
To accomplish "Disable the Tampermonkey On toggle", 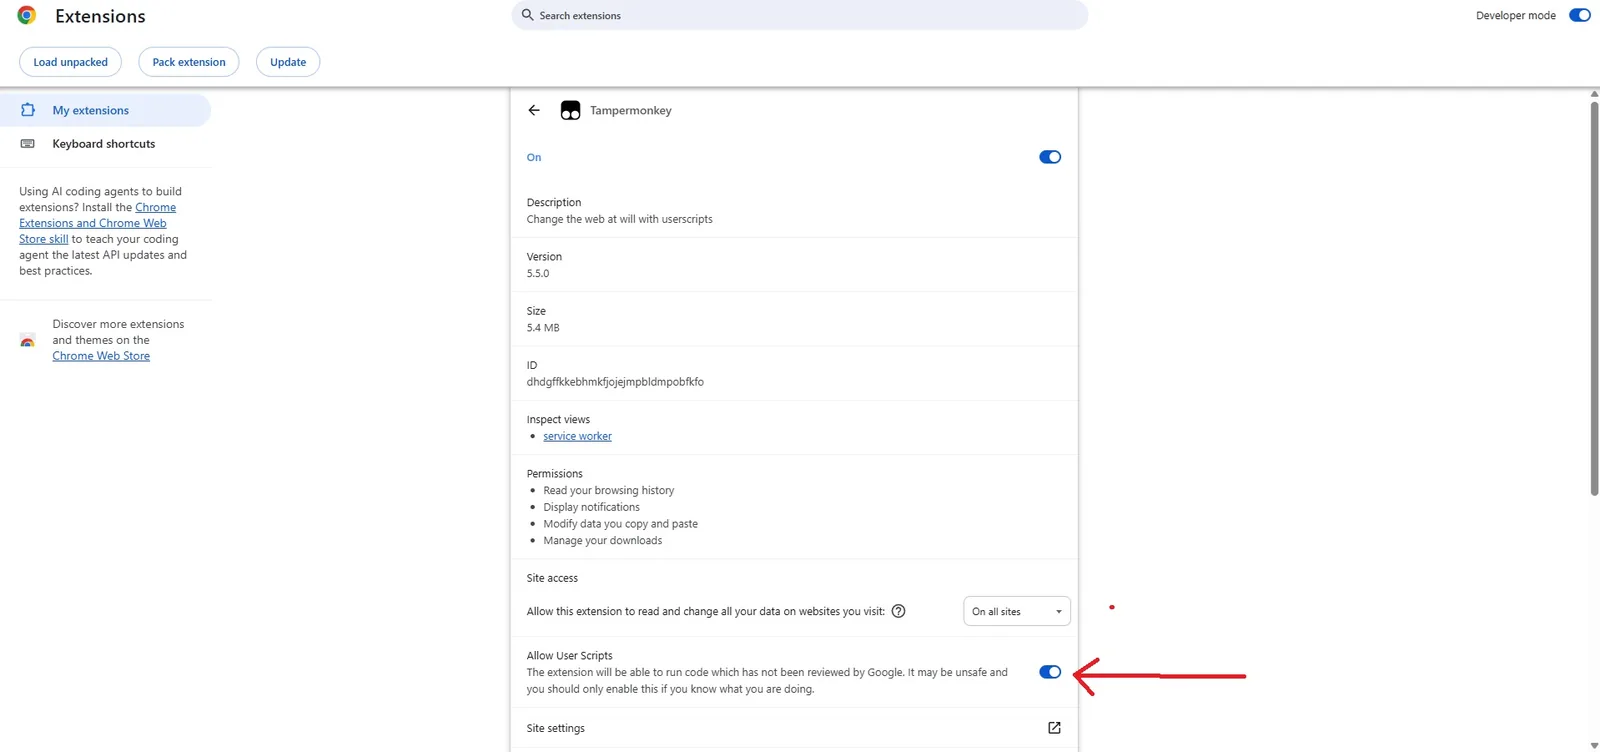I will coord(1050,157).
